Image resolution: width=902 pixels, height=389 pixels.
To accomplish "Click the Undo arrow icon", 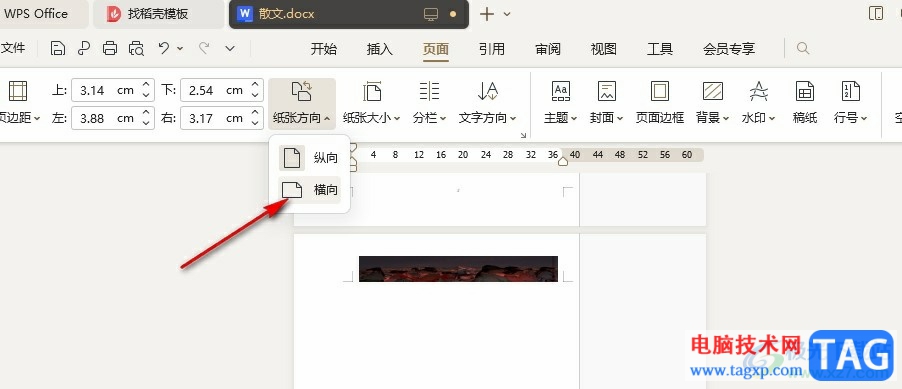I will pos(164,48).
